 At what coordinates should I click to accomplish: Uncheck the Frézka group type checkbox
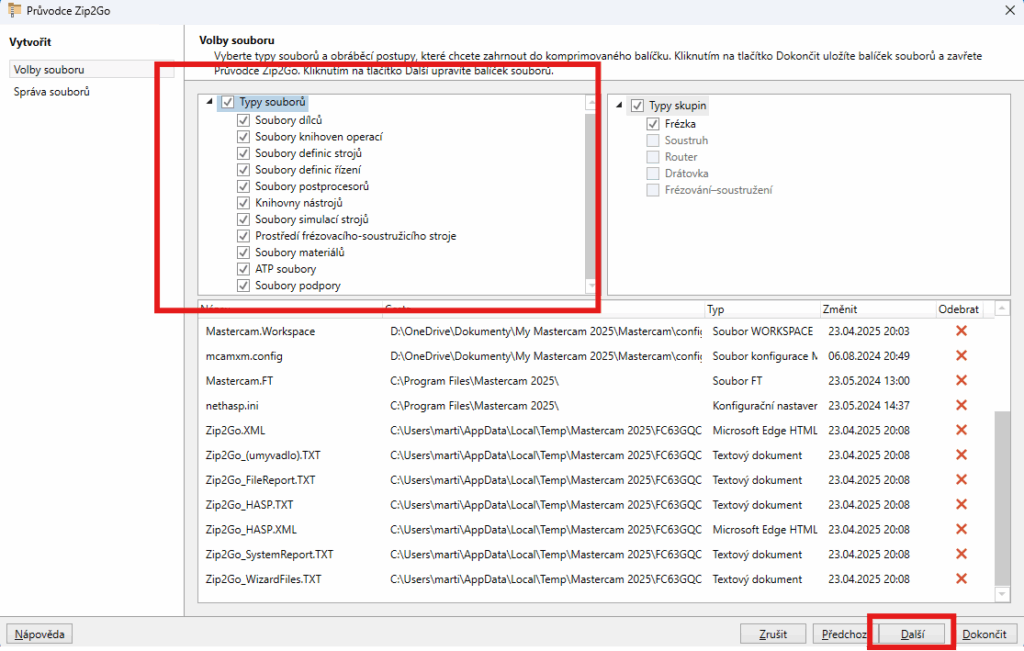pos(653,124)
